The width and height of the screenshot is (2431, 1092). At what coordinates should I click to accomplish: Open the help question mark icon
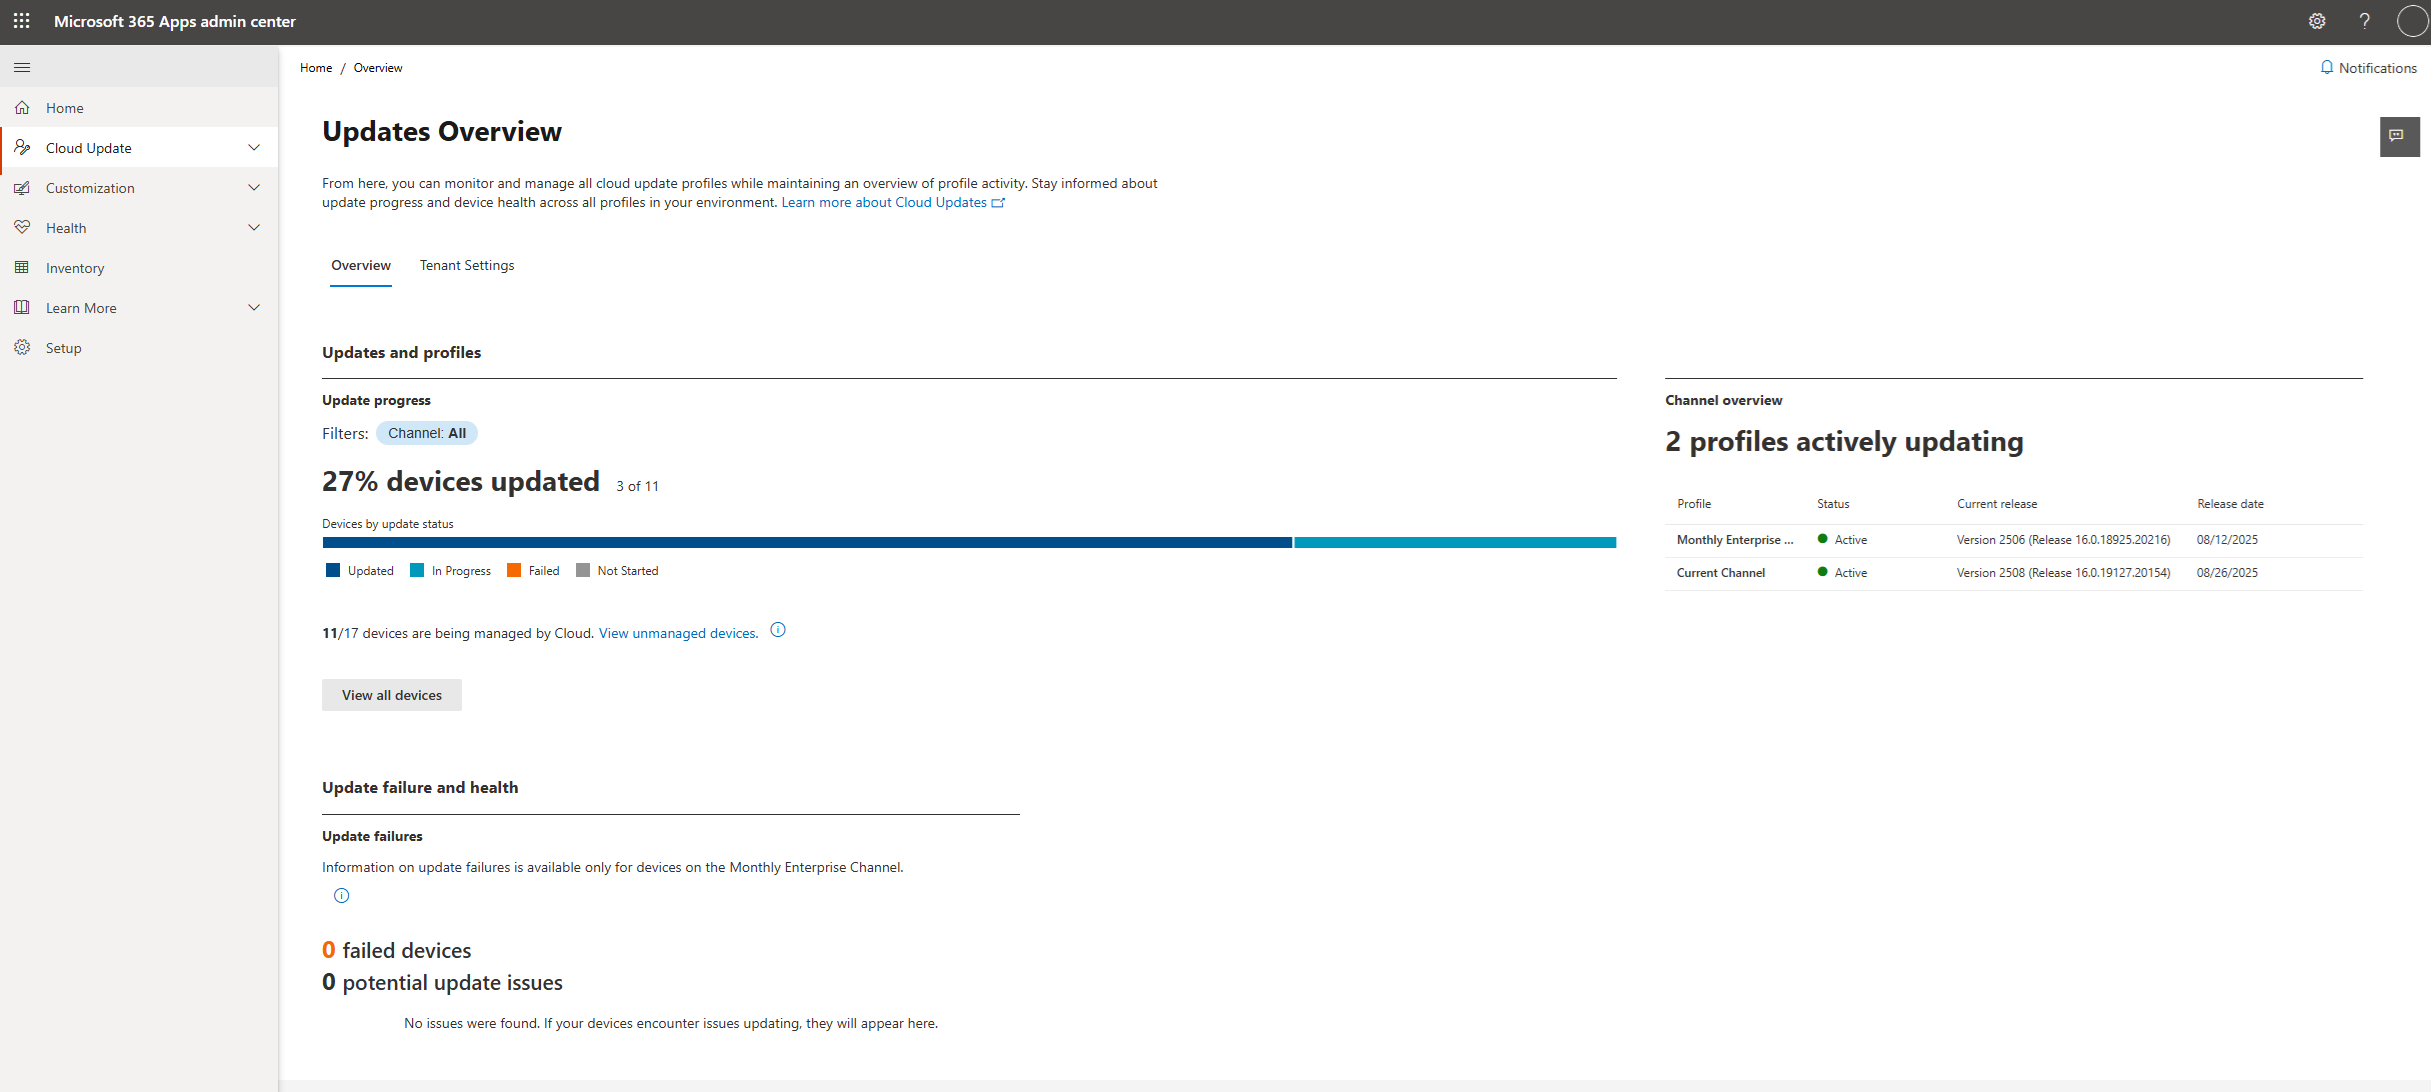(x=2364, y=21)
